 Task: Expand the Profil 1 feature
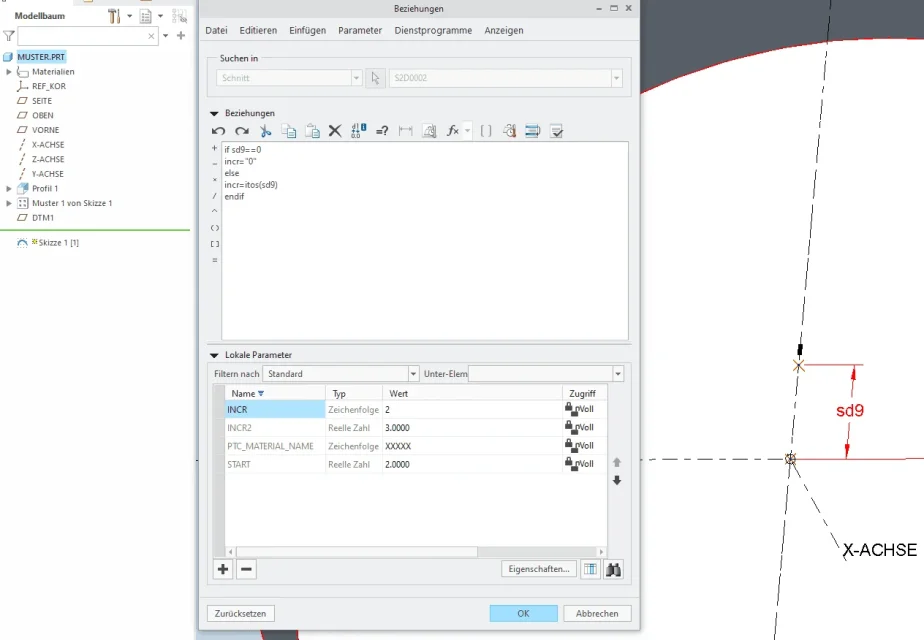[9, 189]
